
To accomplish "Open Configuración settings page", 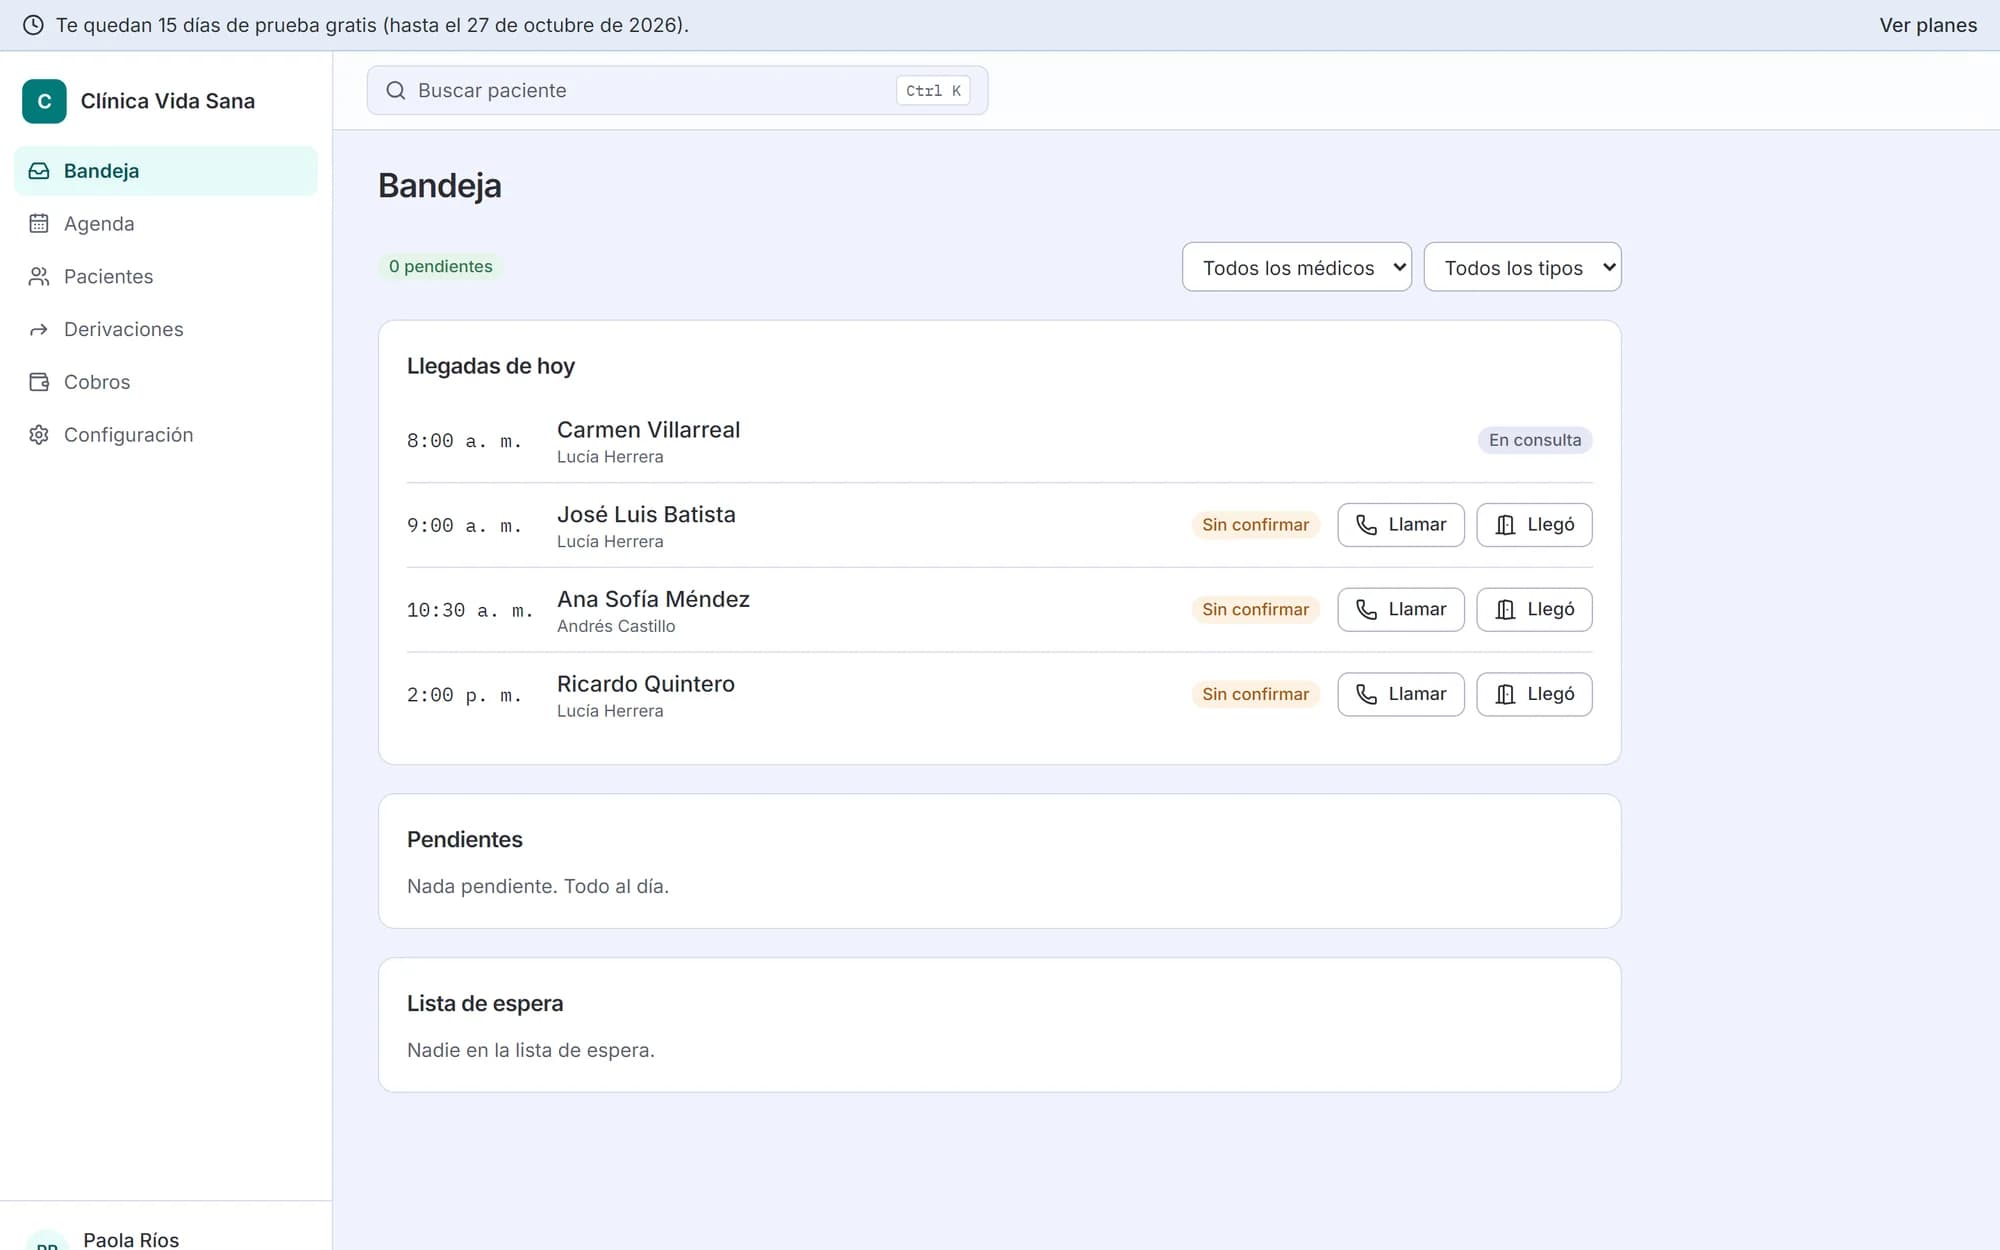I will [166, 435].
